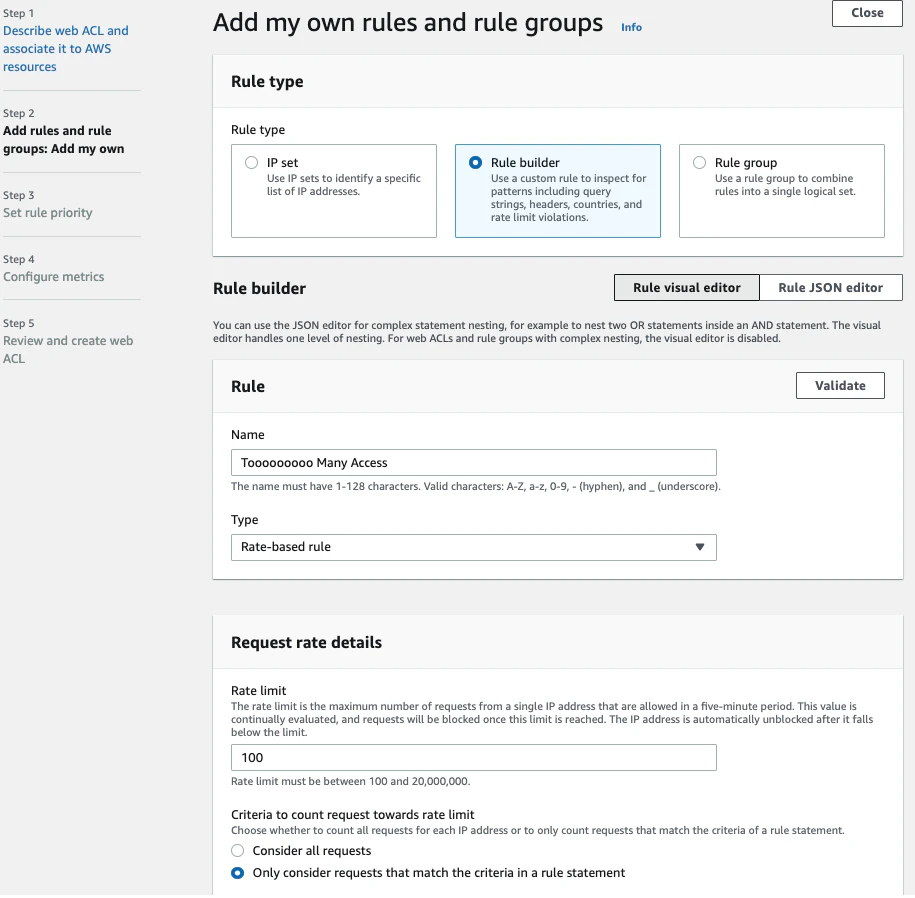
Task: Select Step 4 Configure metrics
Action: 54,277
